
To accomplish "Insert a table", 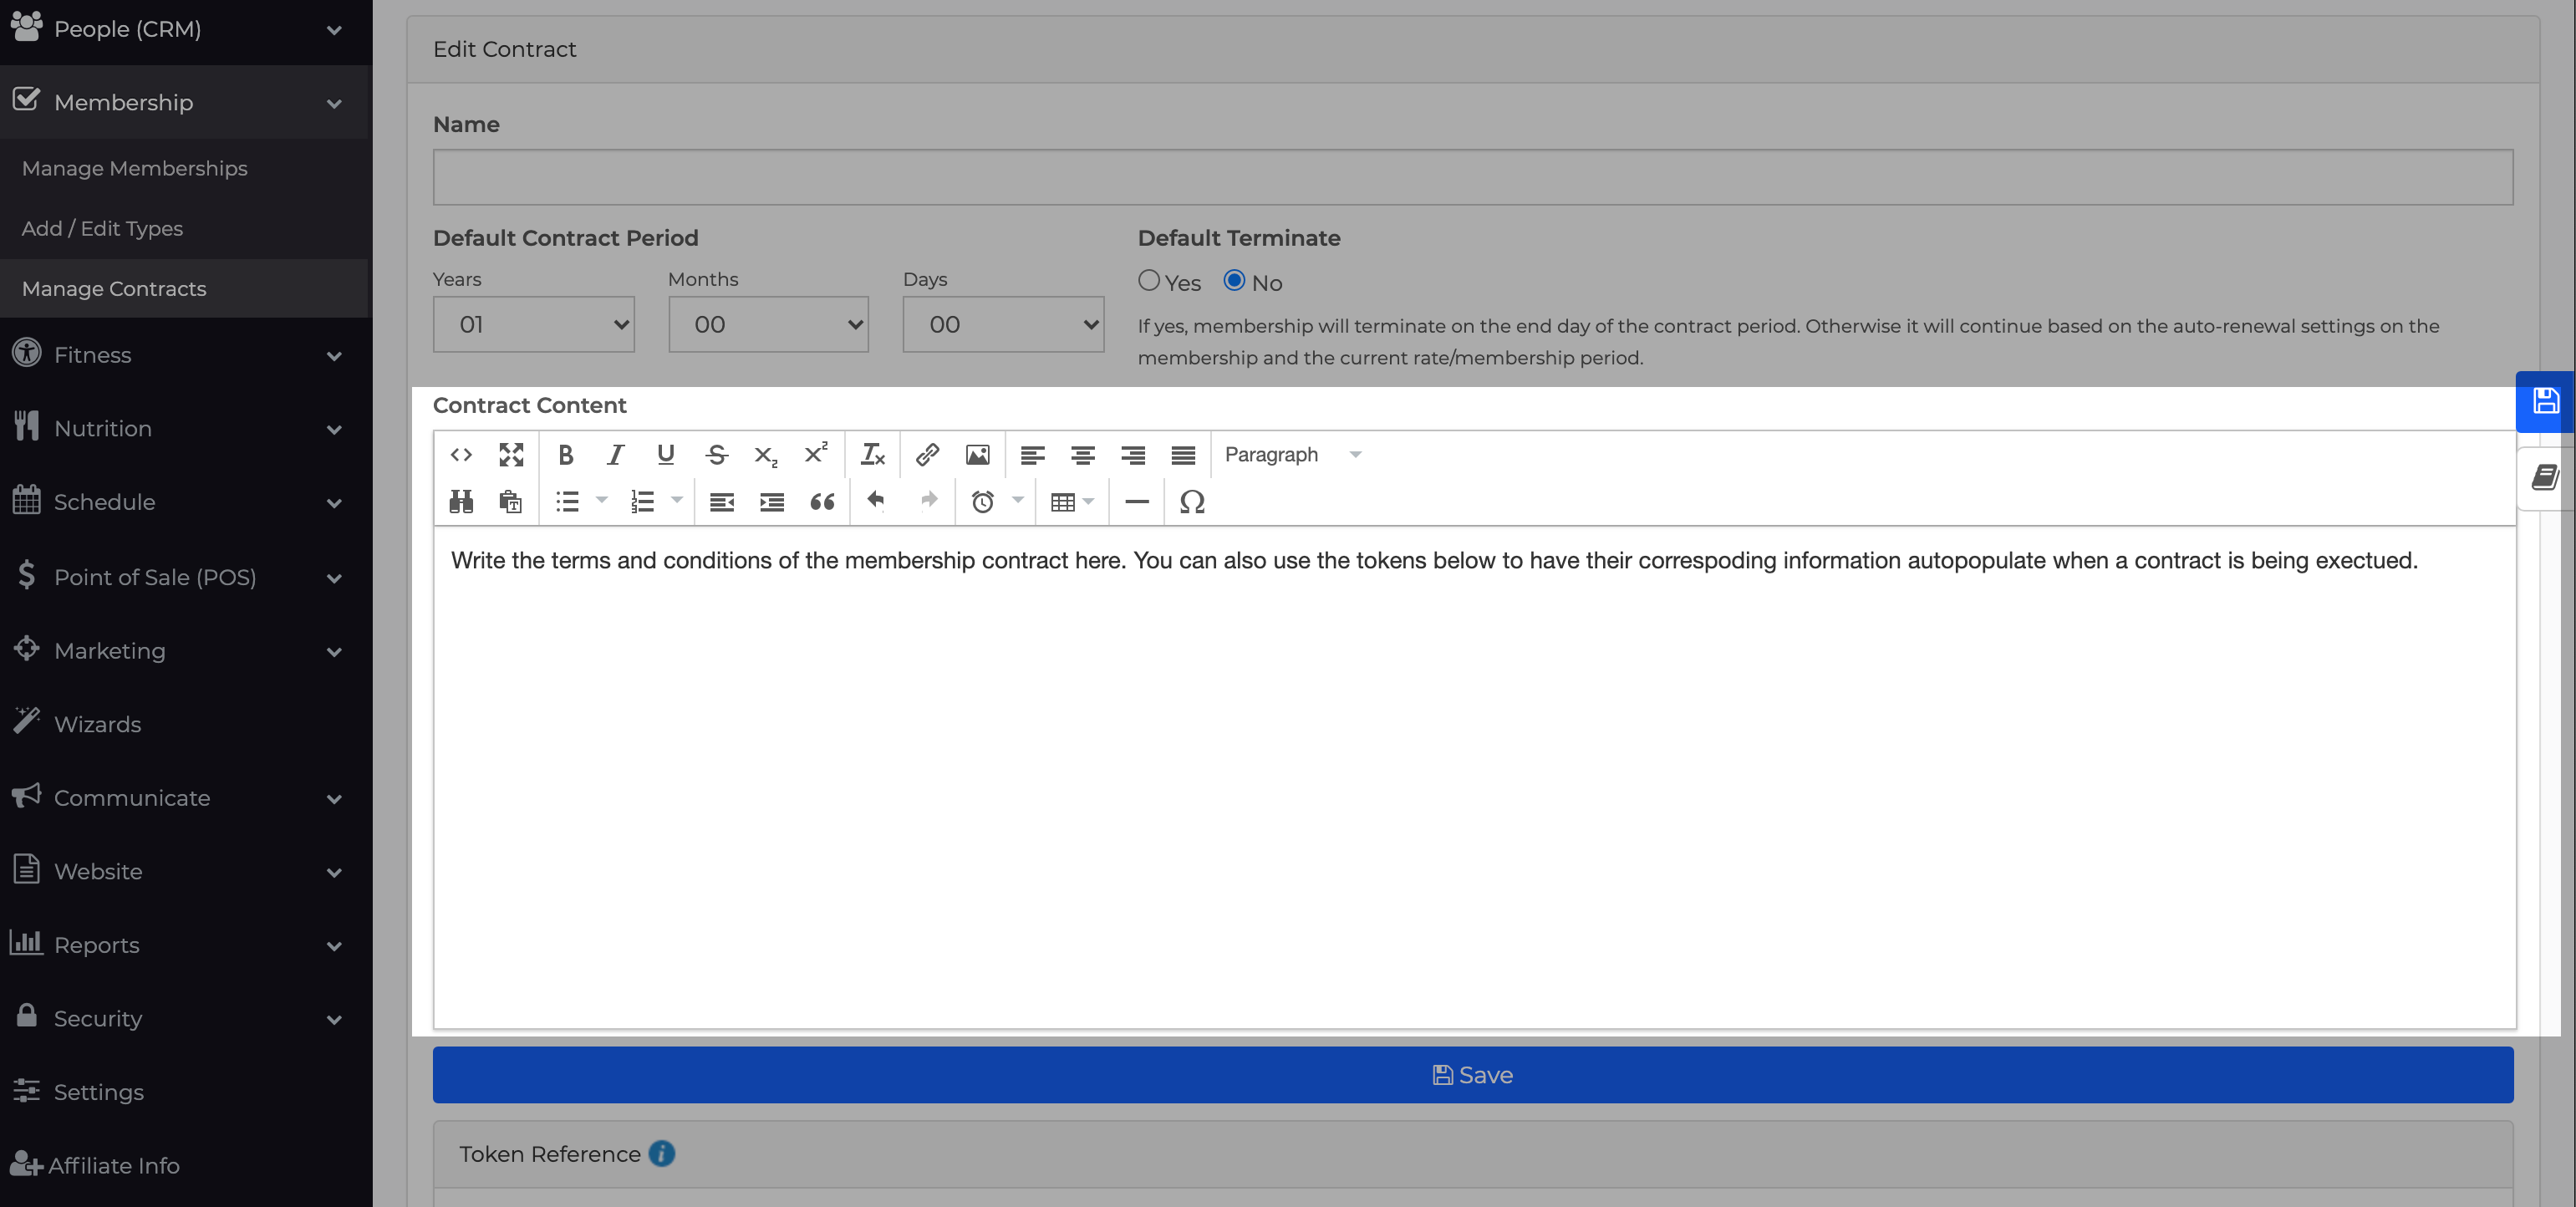I will click(1063, 502).
